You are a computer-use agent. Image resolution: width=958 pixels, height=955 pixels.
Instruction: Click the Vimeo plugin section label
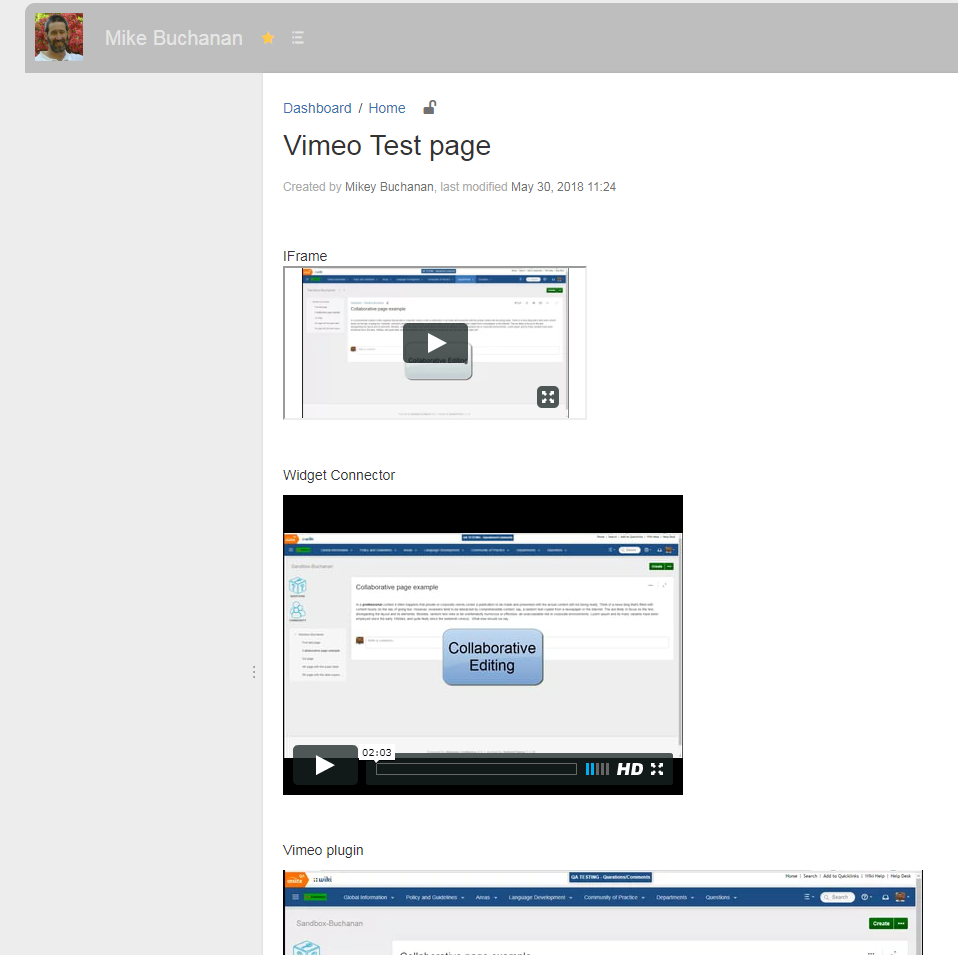click(x=323, y=851)
